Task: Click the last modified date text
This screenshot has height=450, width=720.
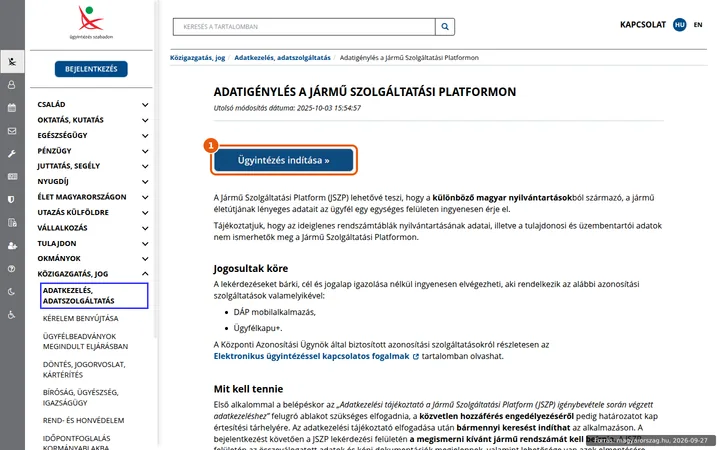Action: pyautogui.click(x=287, y=108)
